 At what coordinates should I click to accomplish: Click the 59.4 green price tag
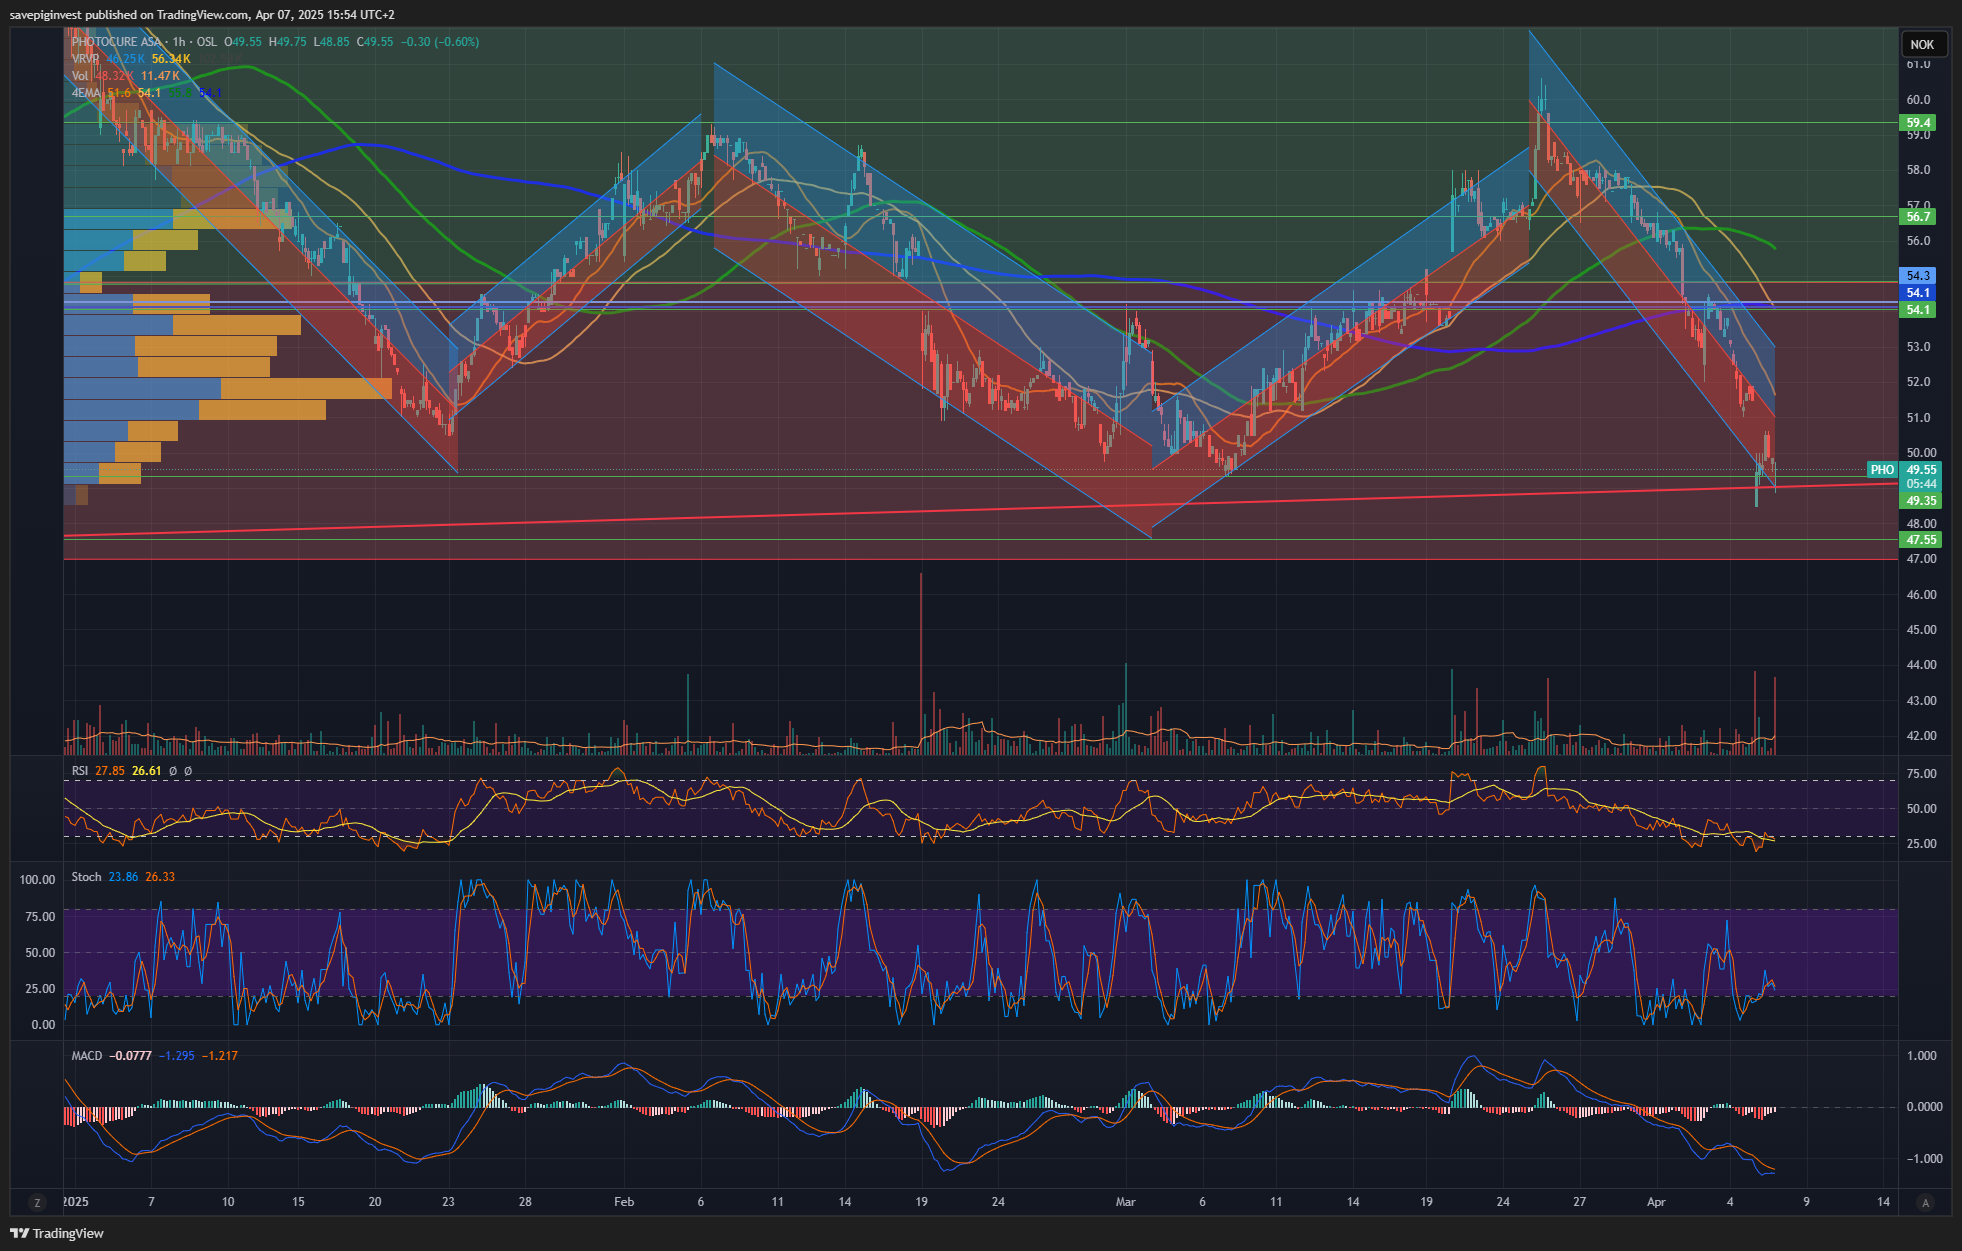[1918, 123]
